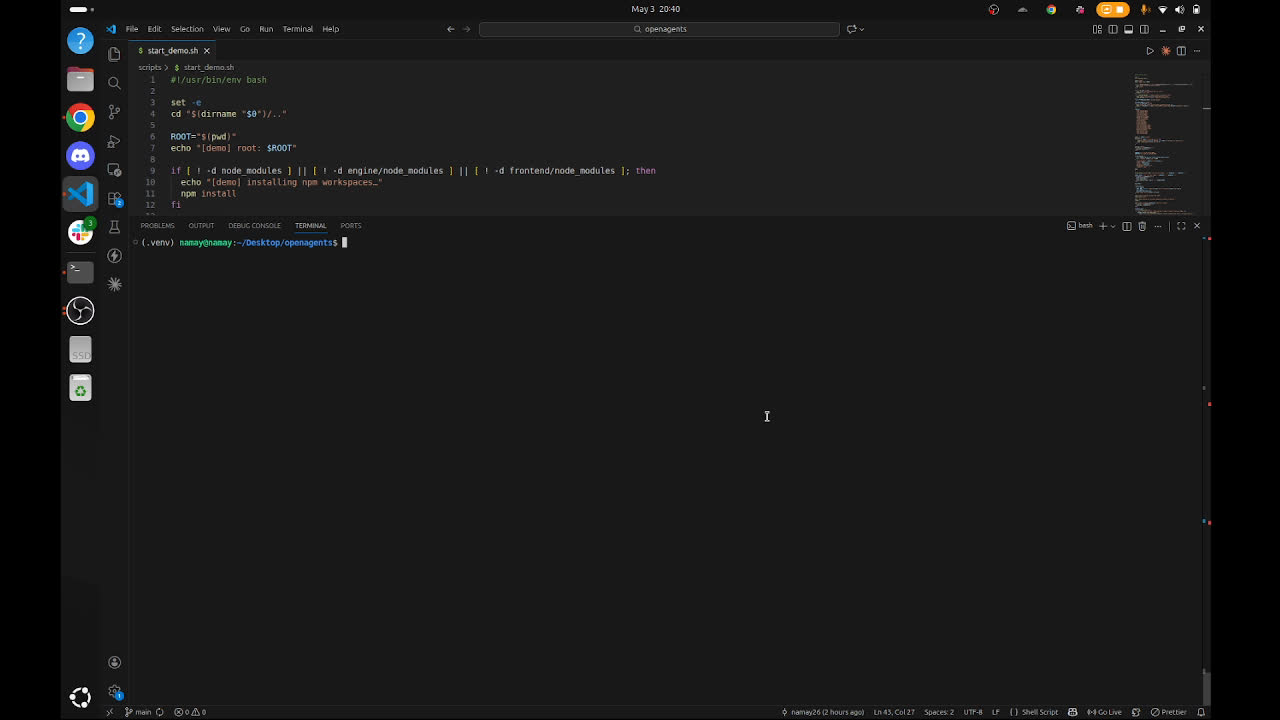Open the Terminal menu in the menu bar
This screenshot has height=720, width=1280.
(x=297, y=29)
